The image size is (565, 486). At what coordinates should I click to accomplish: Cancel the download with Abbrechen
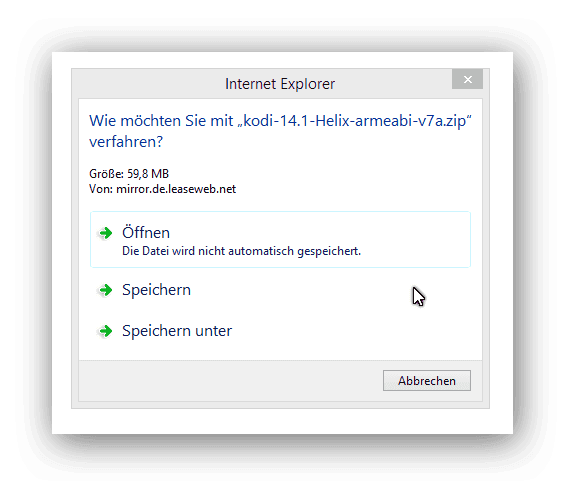[x=427, y=380]
